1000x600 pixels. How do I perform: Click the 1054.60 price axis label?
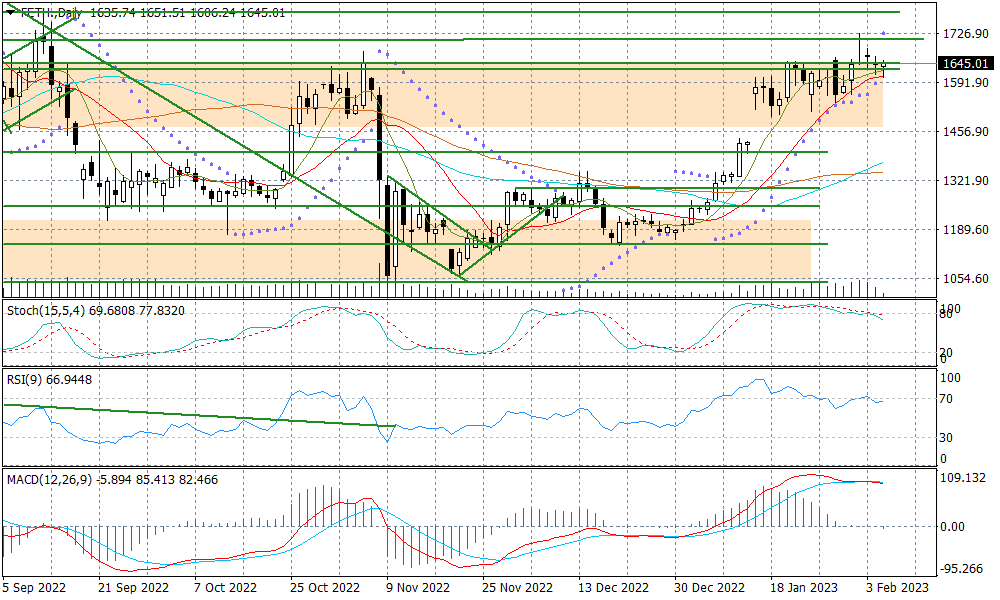coord(965,279)
